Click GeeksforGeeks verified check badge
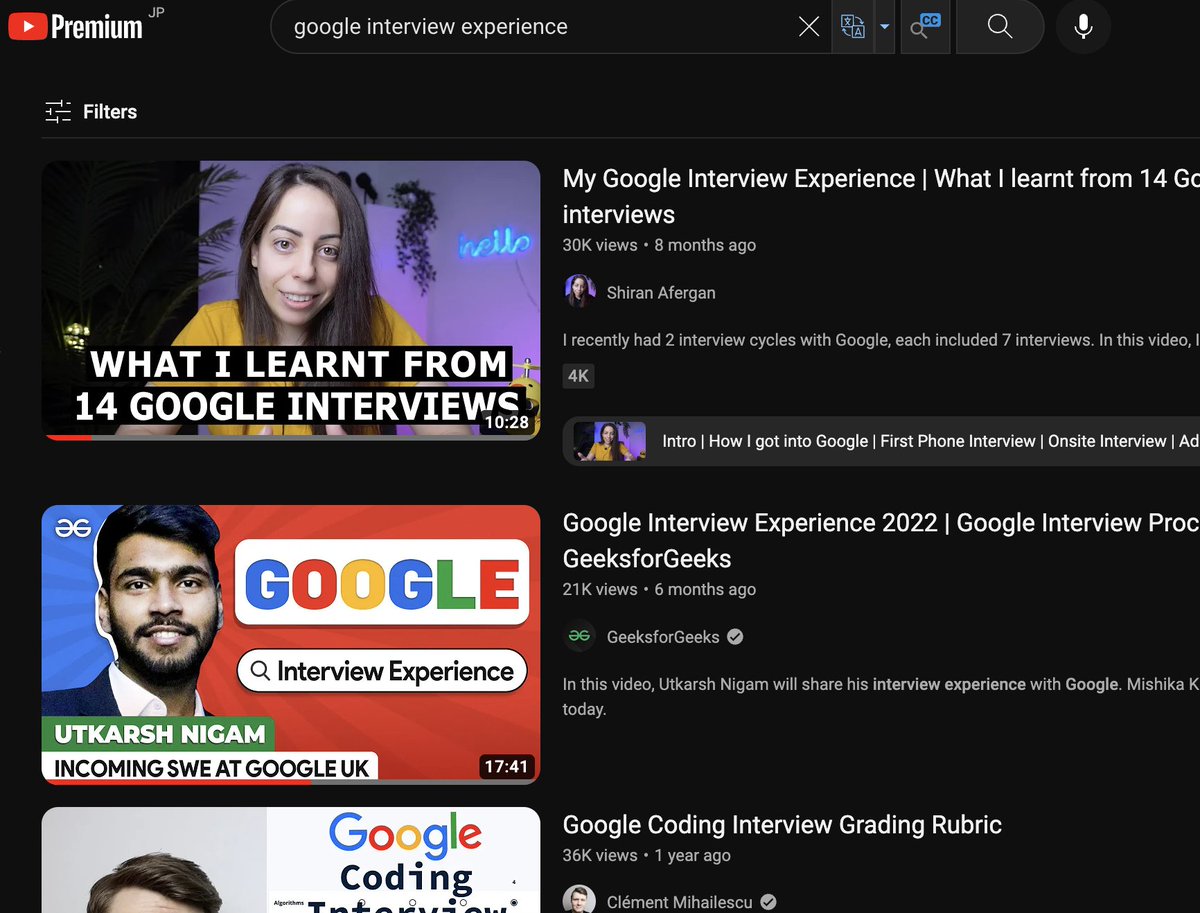 point(735,637)
